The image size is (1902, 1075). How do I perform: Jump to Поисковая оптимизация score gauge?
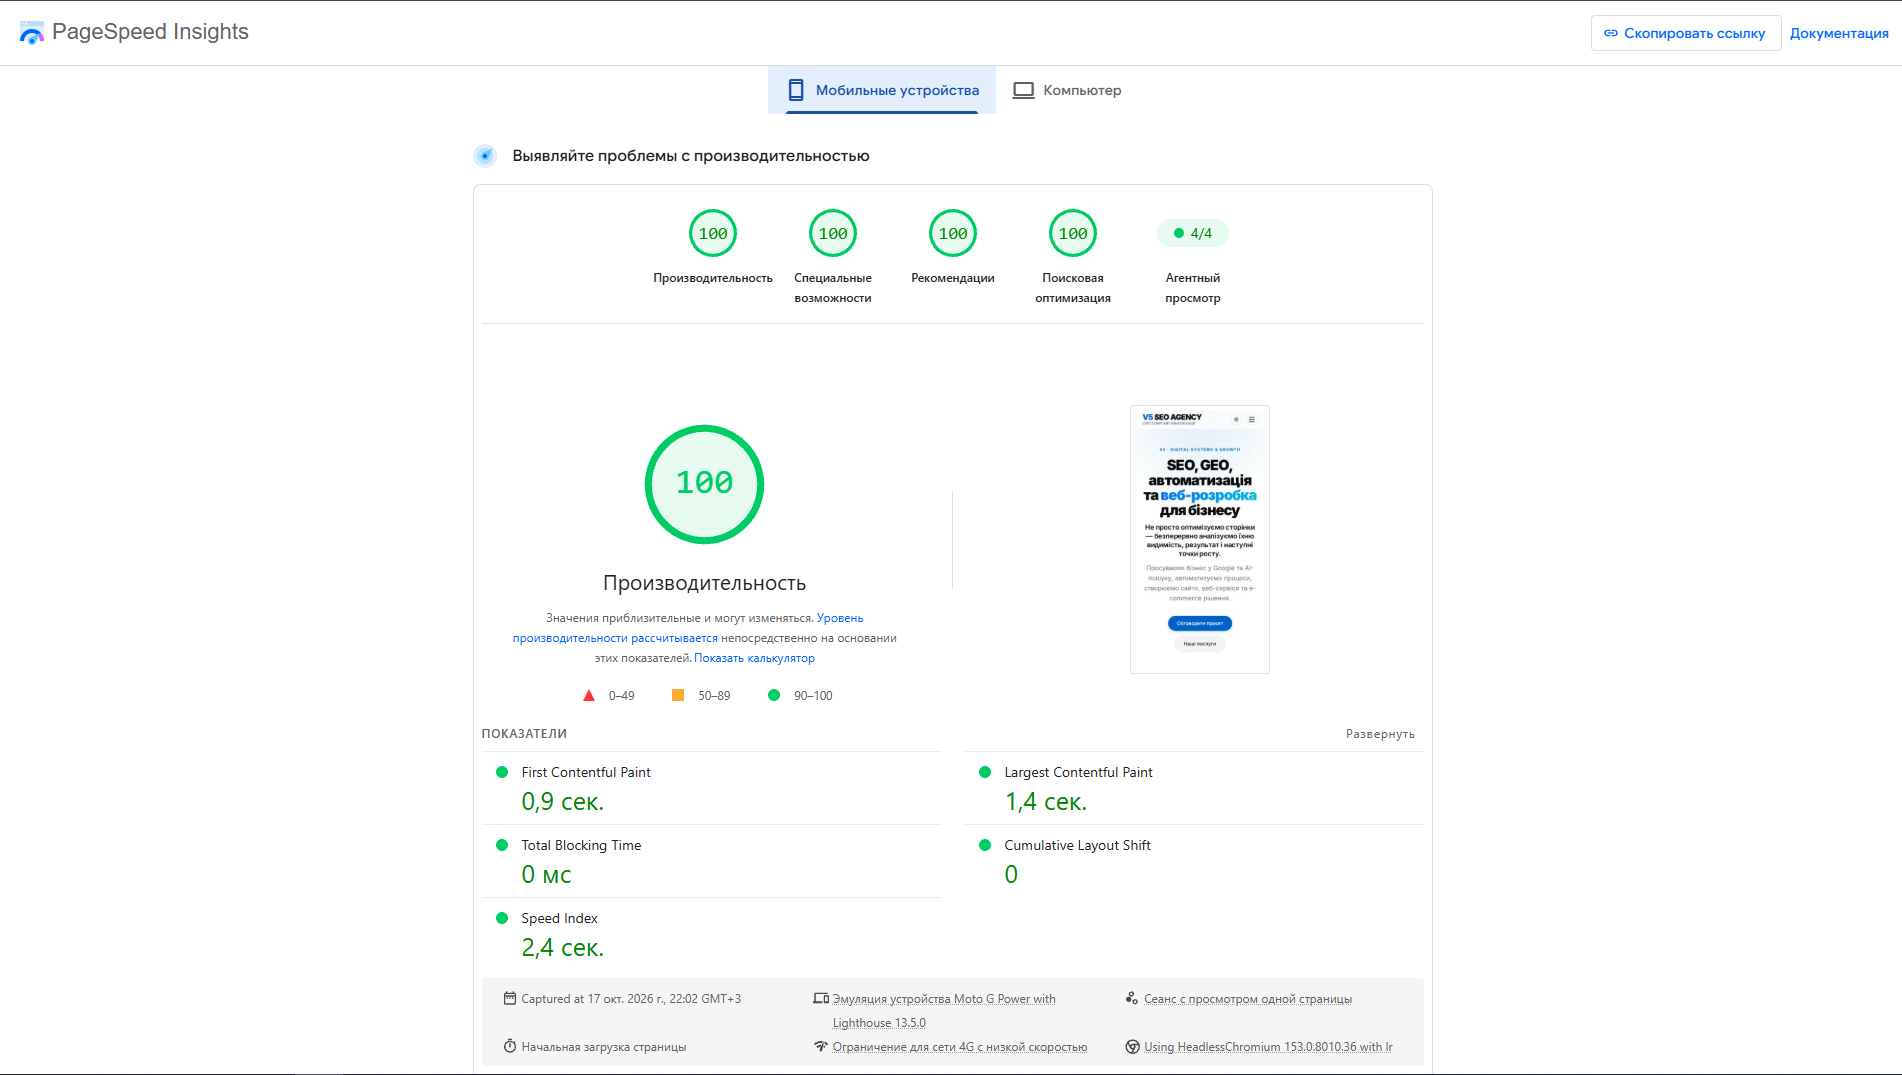pos(1073,233)
